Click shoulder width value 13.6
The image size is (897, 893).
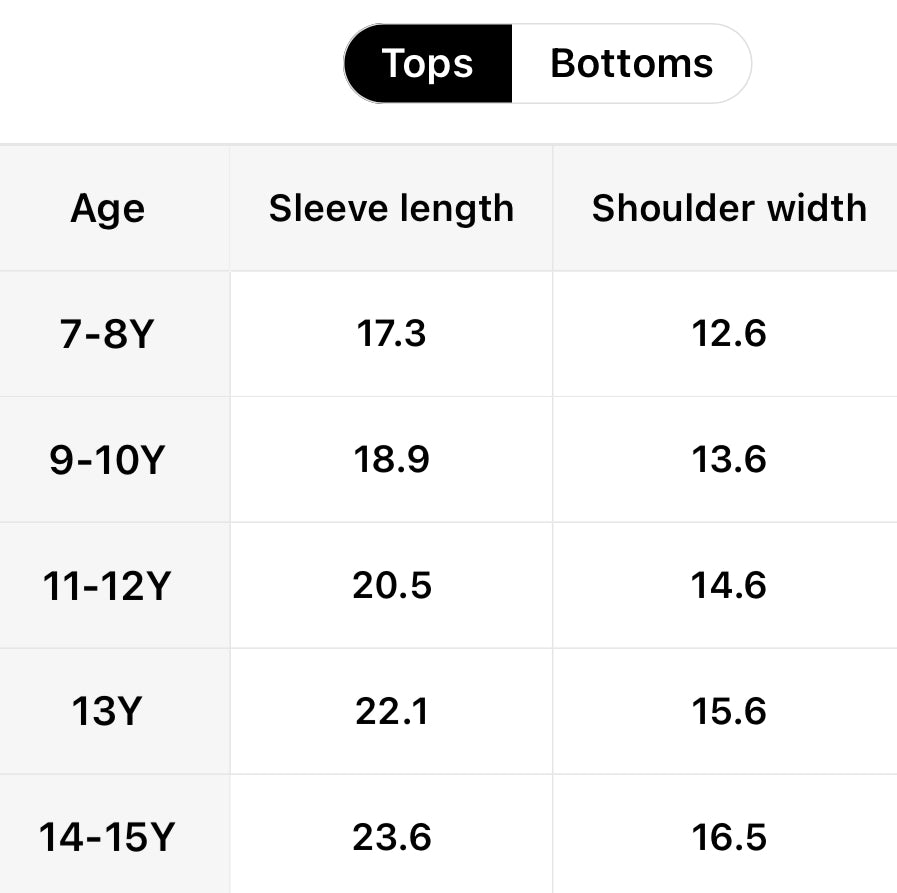point(729,460)
